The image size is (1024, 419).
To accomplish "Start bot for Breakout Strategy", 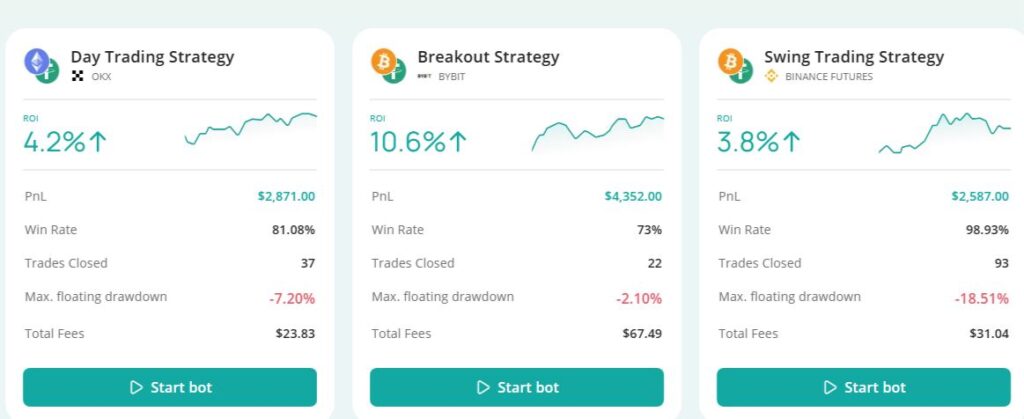I will pos(517,387).
